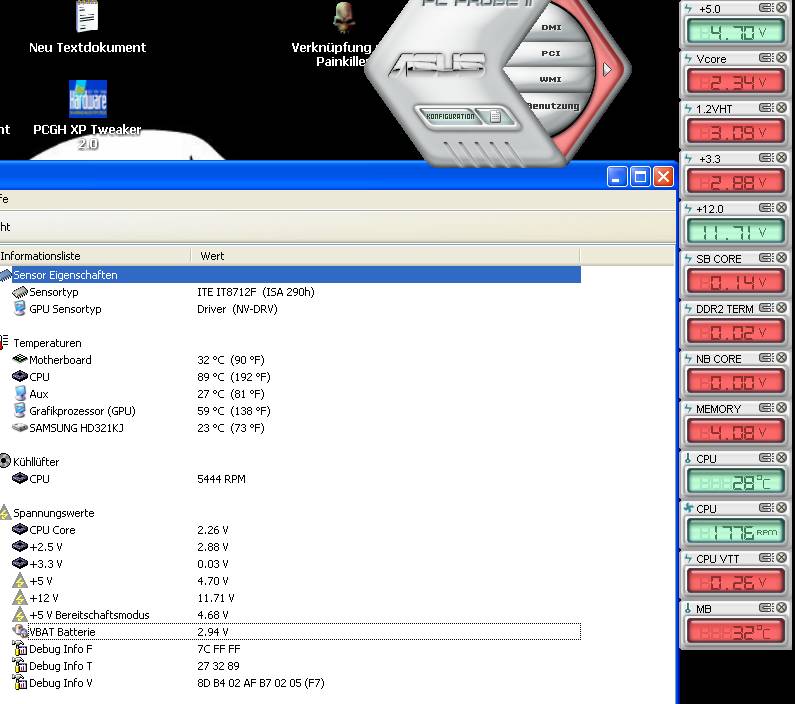Screen dimensions: 795x704
Task: Close the +5.0 voltage panel
Action: [781, 8]
